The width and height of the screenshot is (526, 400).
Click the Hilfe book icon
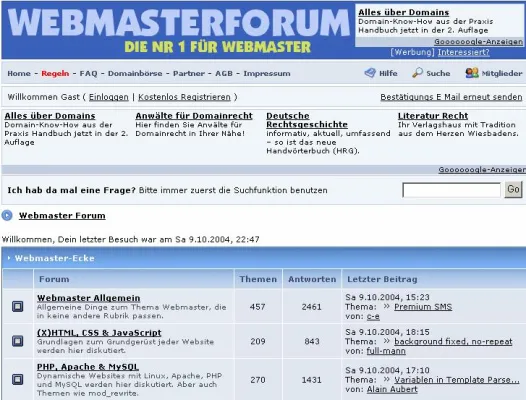tap(370, 73)
